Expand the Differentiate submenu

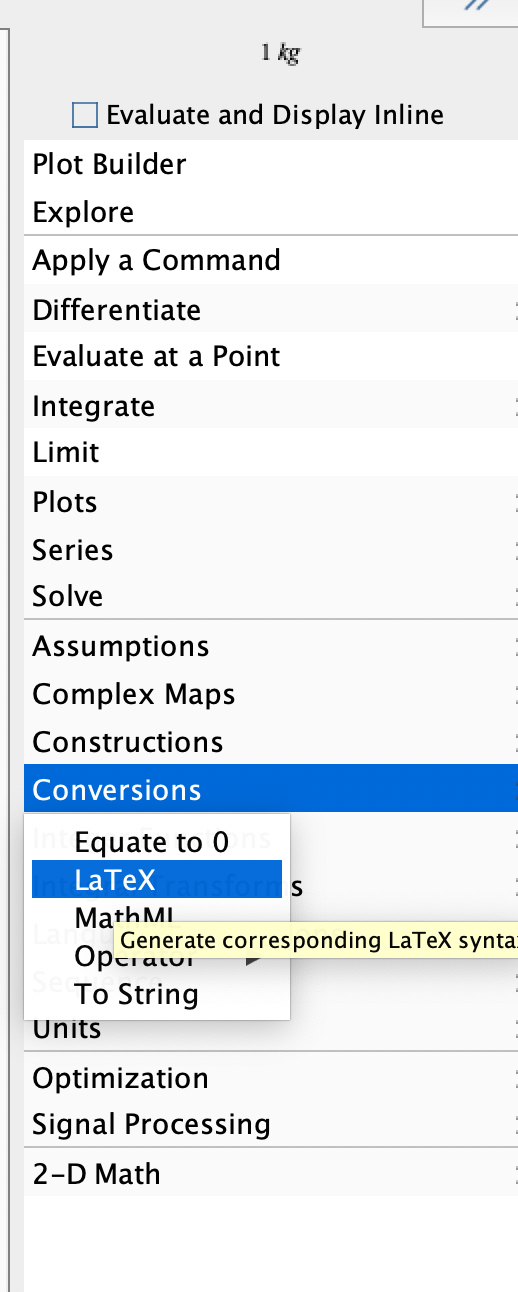pyautogui.click(x=271, y=310)
